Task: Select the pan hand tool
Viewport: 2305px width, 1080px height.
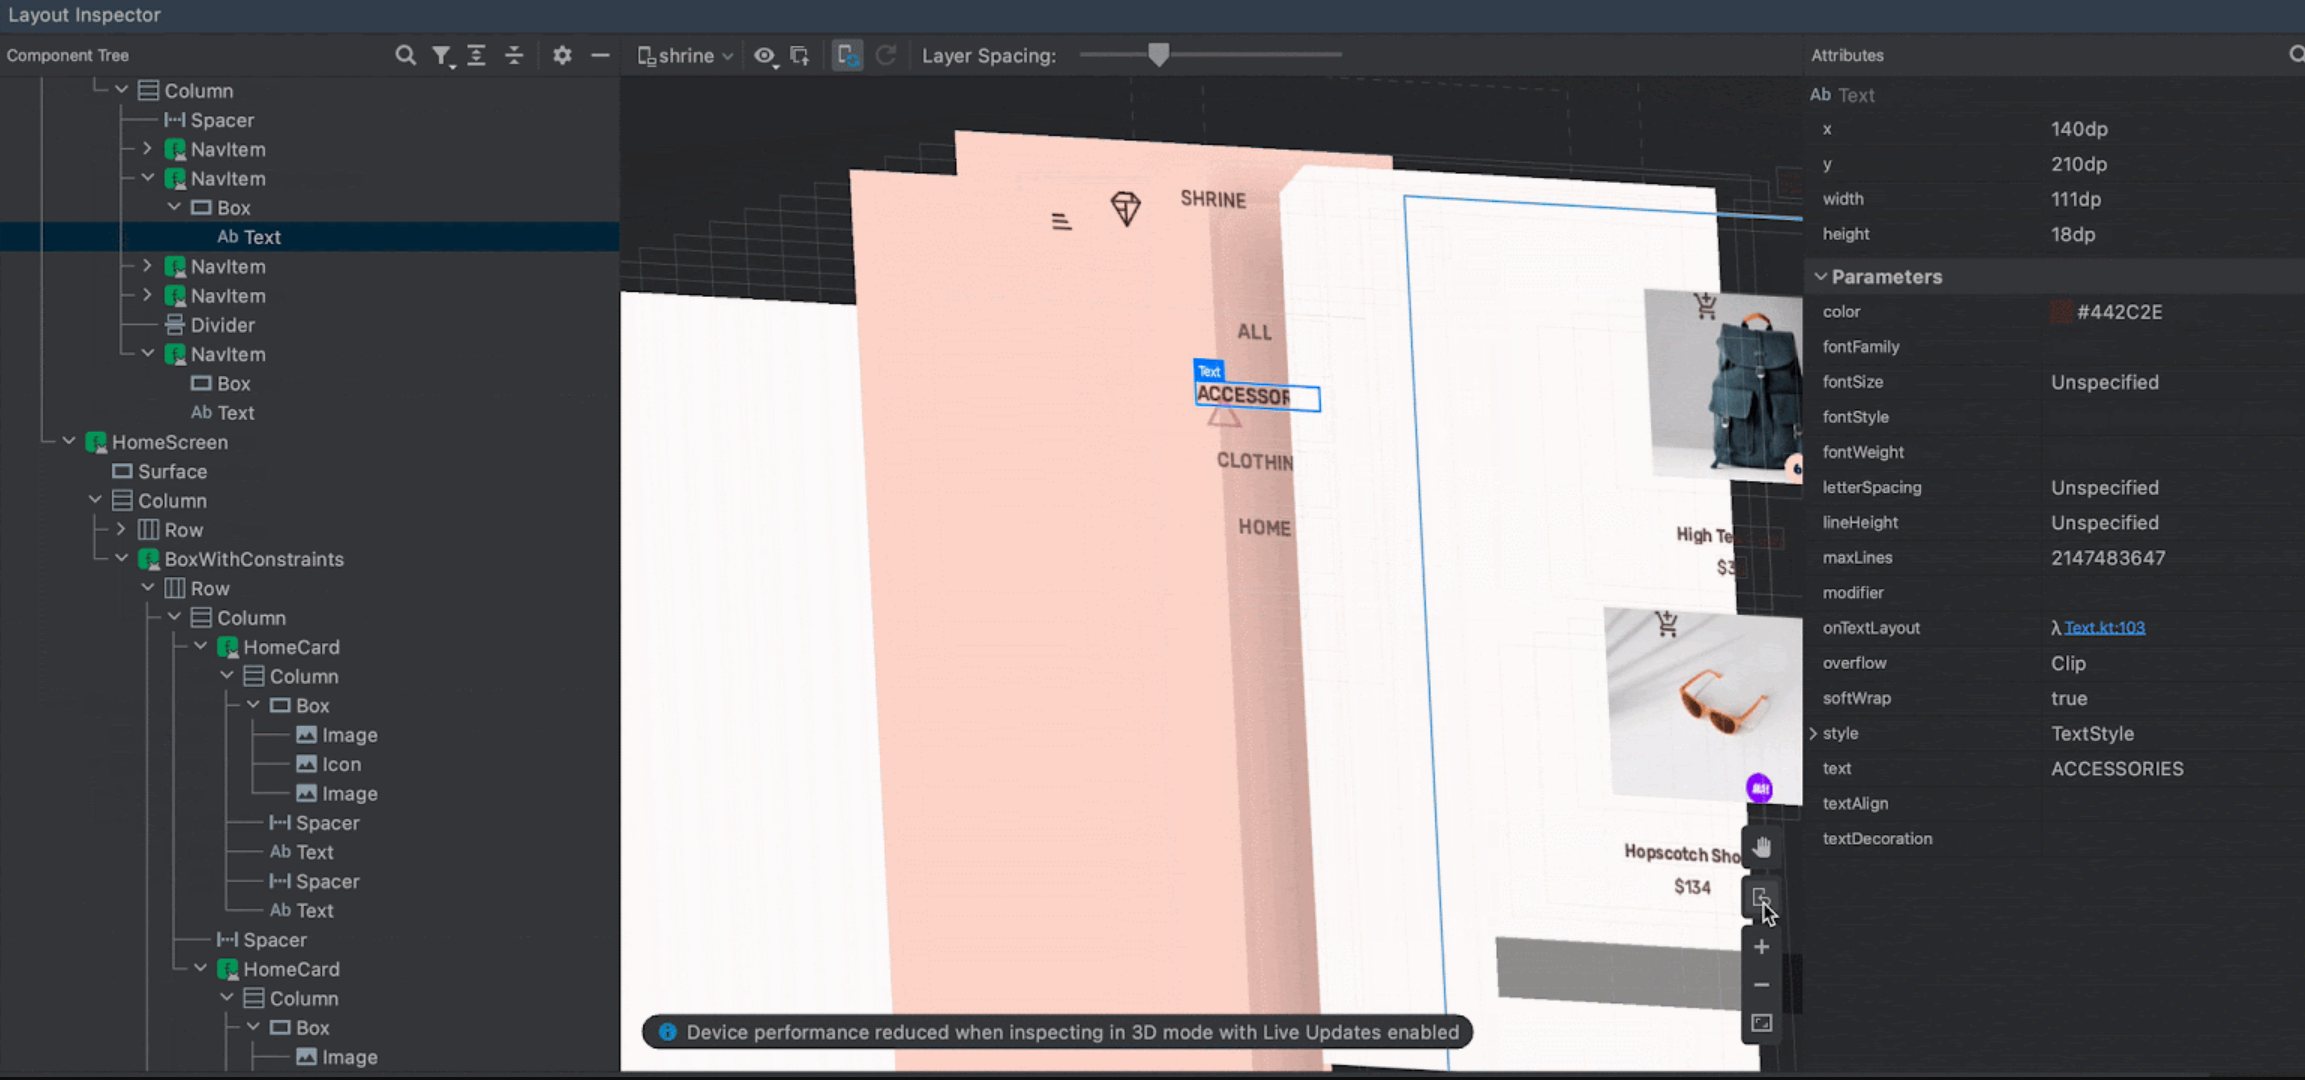Action: pyautogui.click(x=1762, y=848)
